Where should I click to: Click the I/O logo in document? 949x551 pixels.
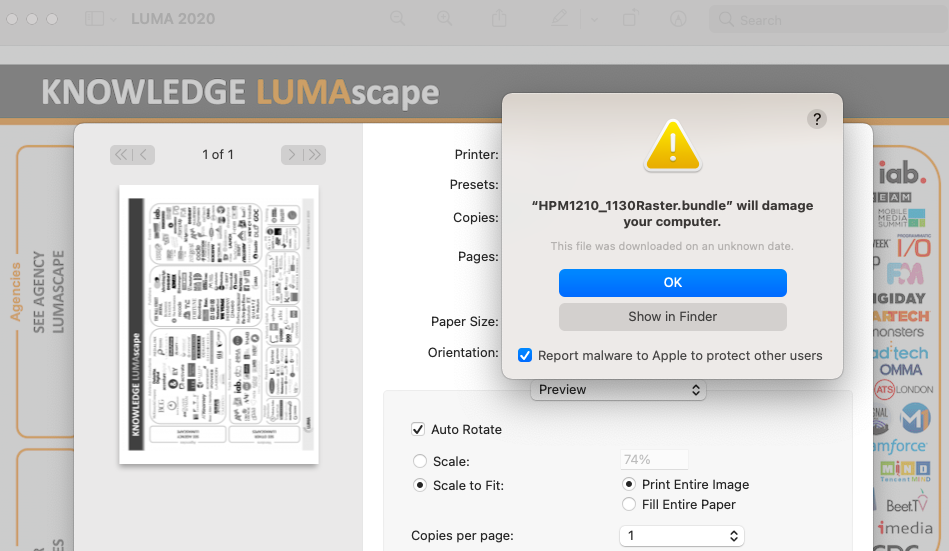[914, 247]
